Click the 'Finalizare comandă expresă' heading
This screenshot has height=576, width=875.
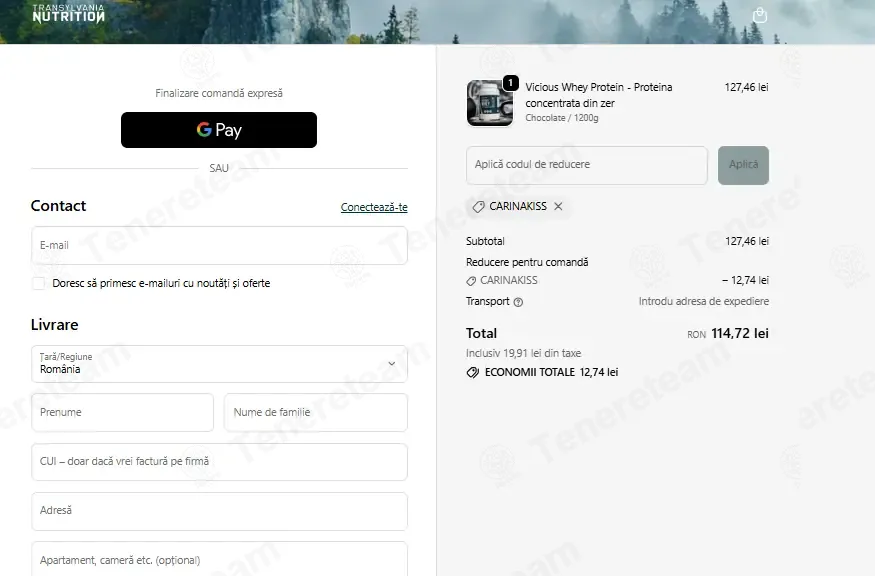(x=219, y=93)
